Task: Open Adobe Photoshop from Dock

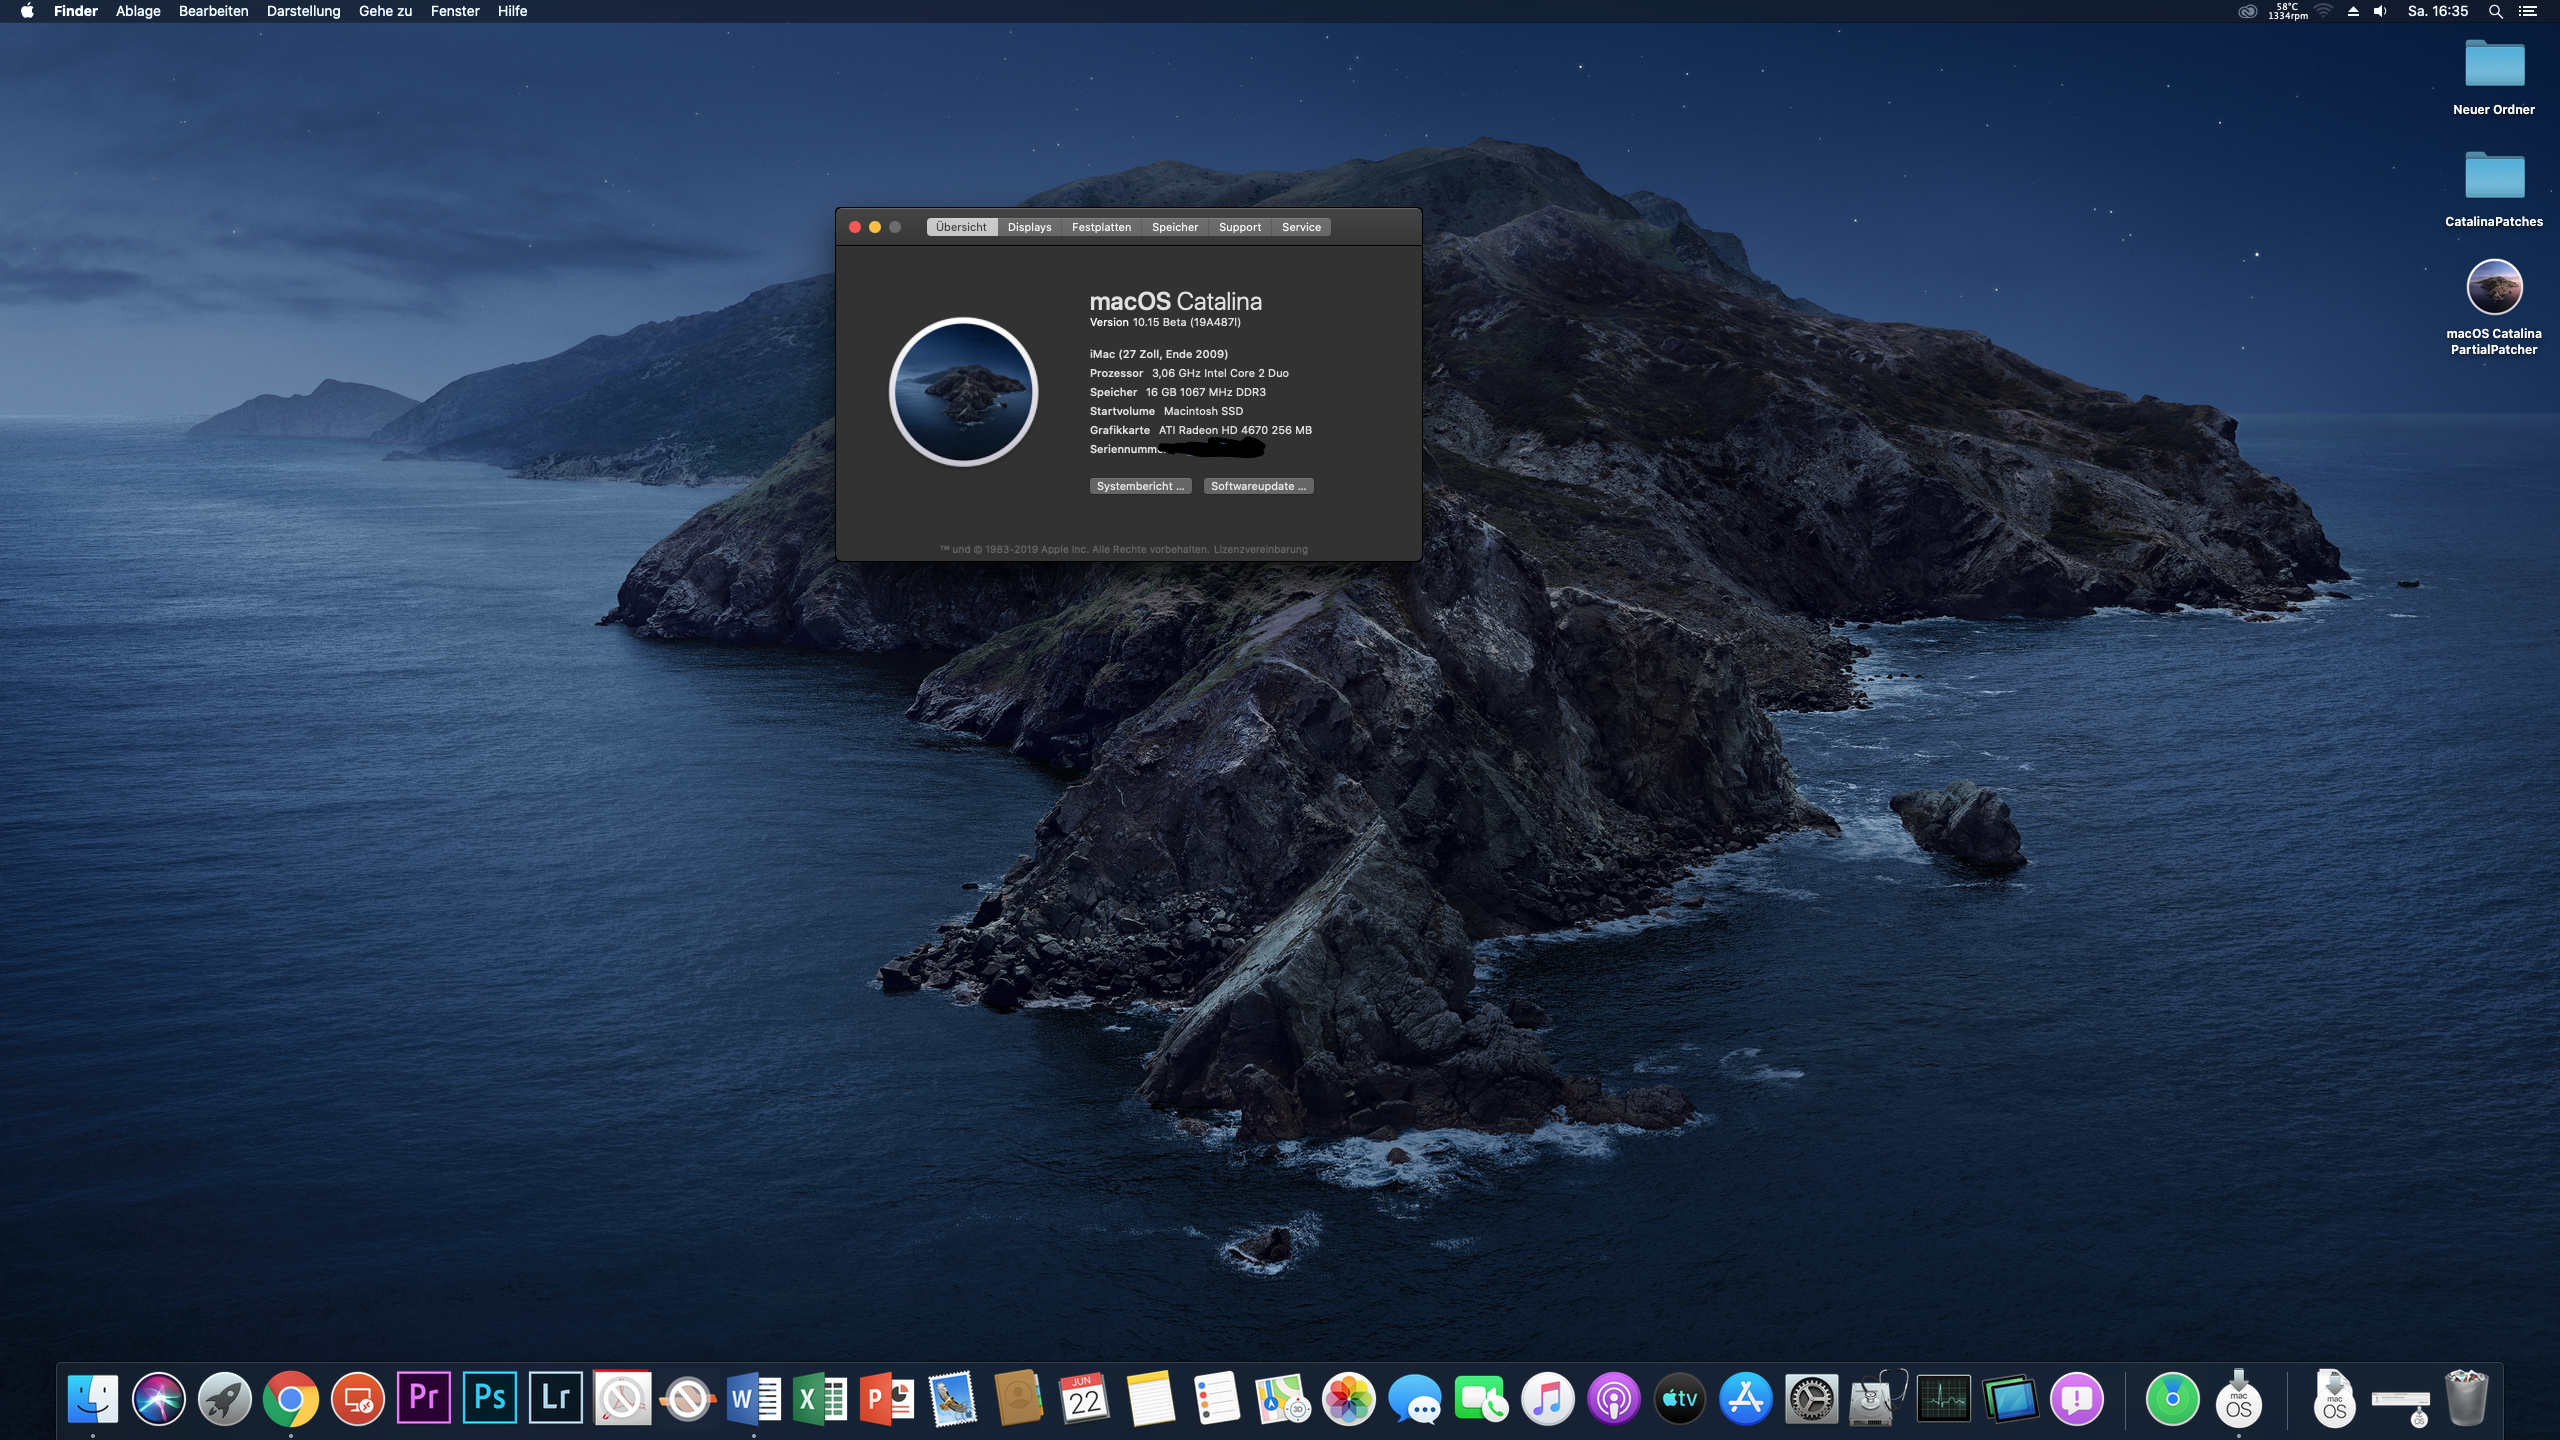Action: [x=489, y=1398]
